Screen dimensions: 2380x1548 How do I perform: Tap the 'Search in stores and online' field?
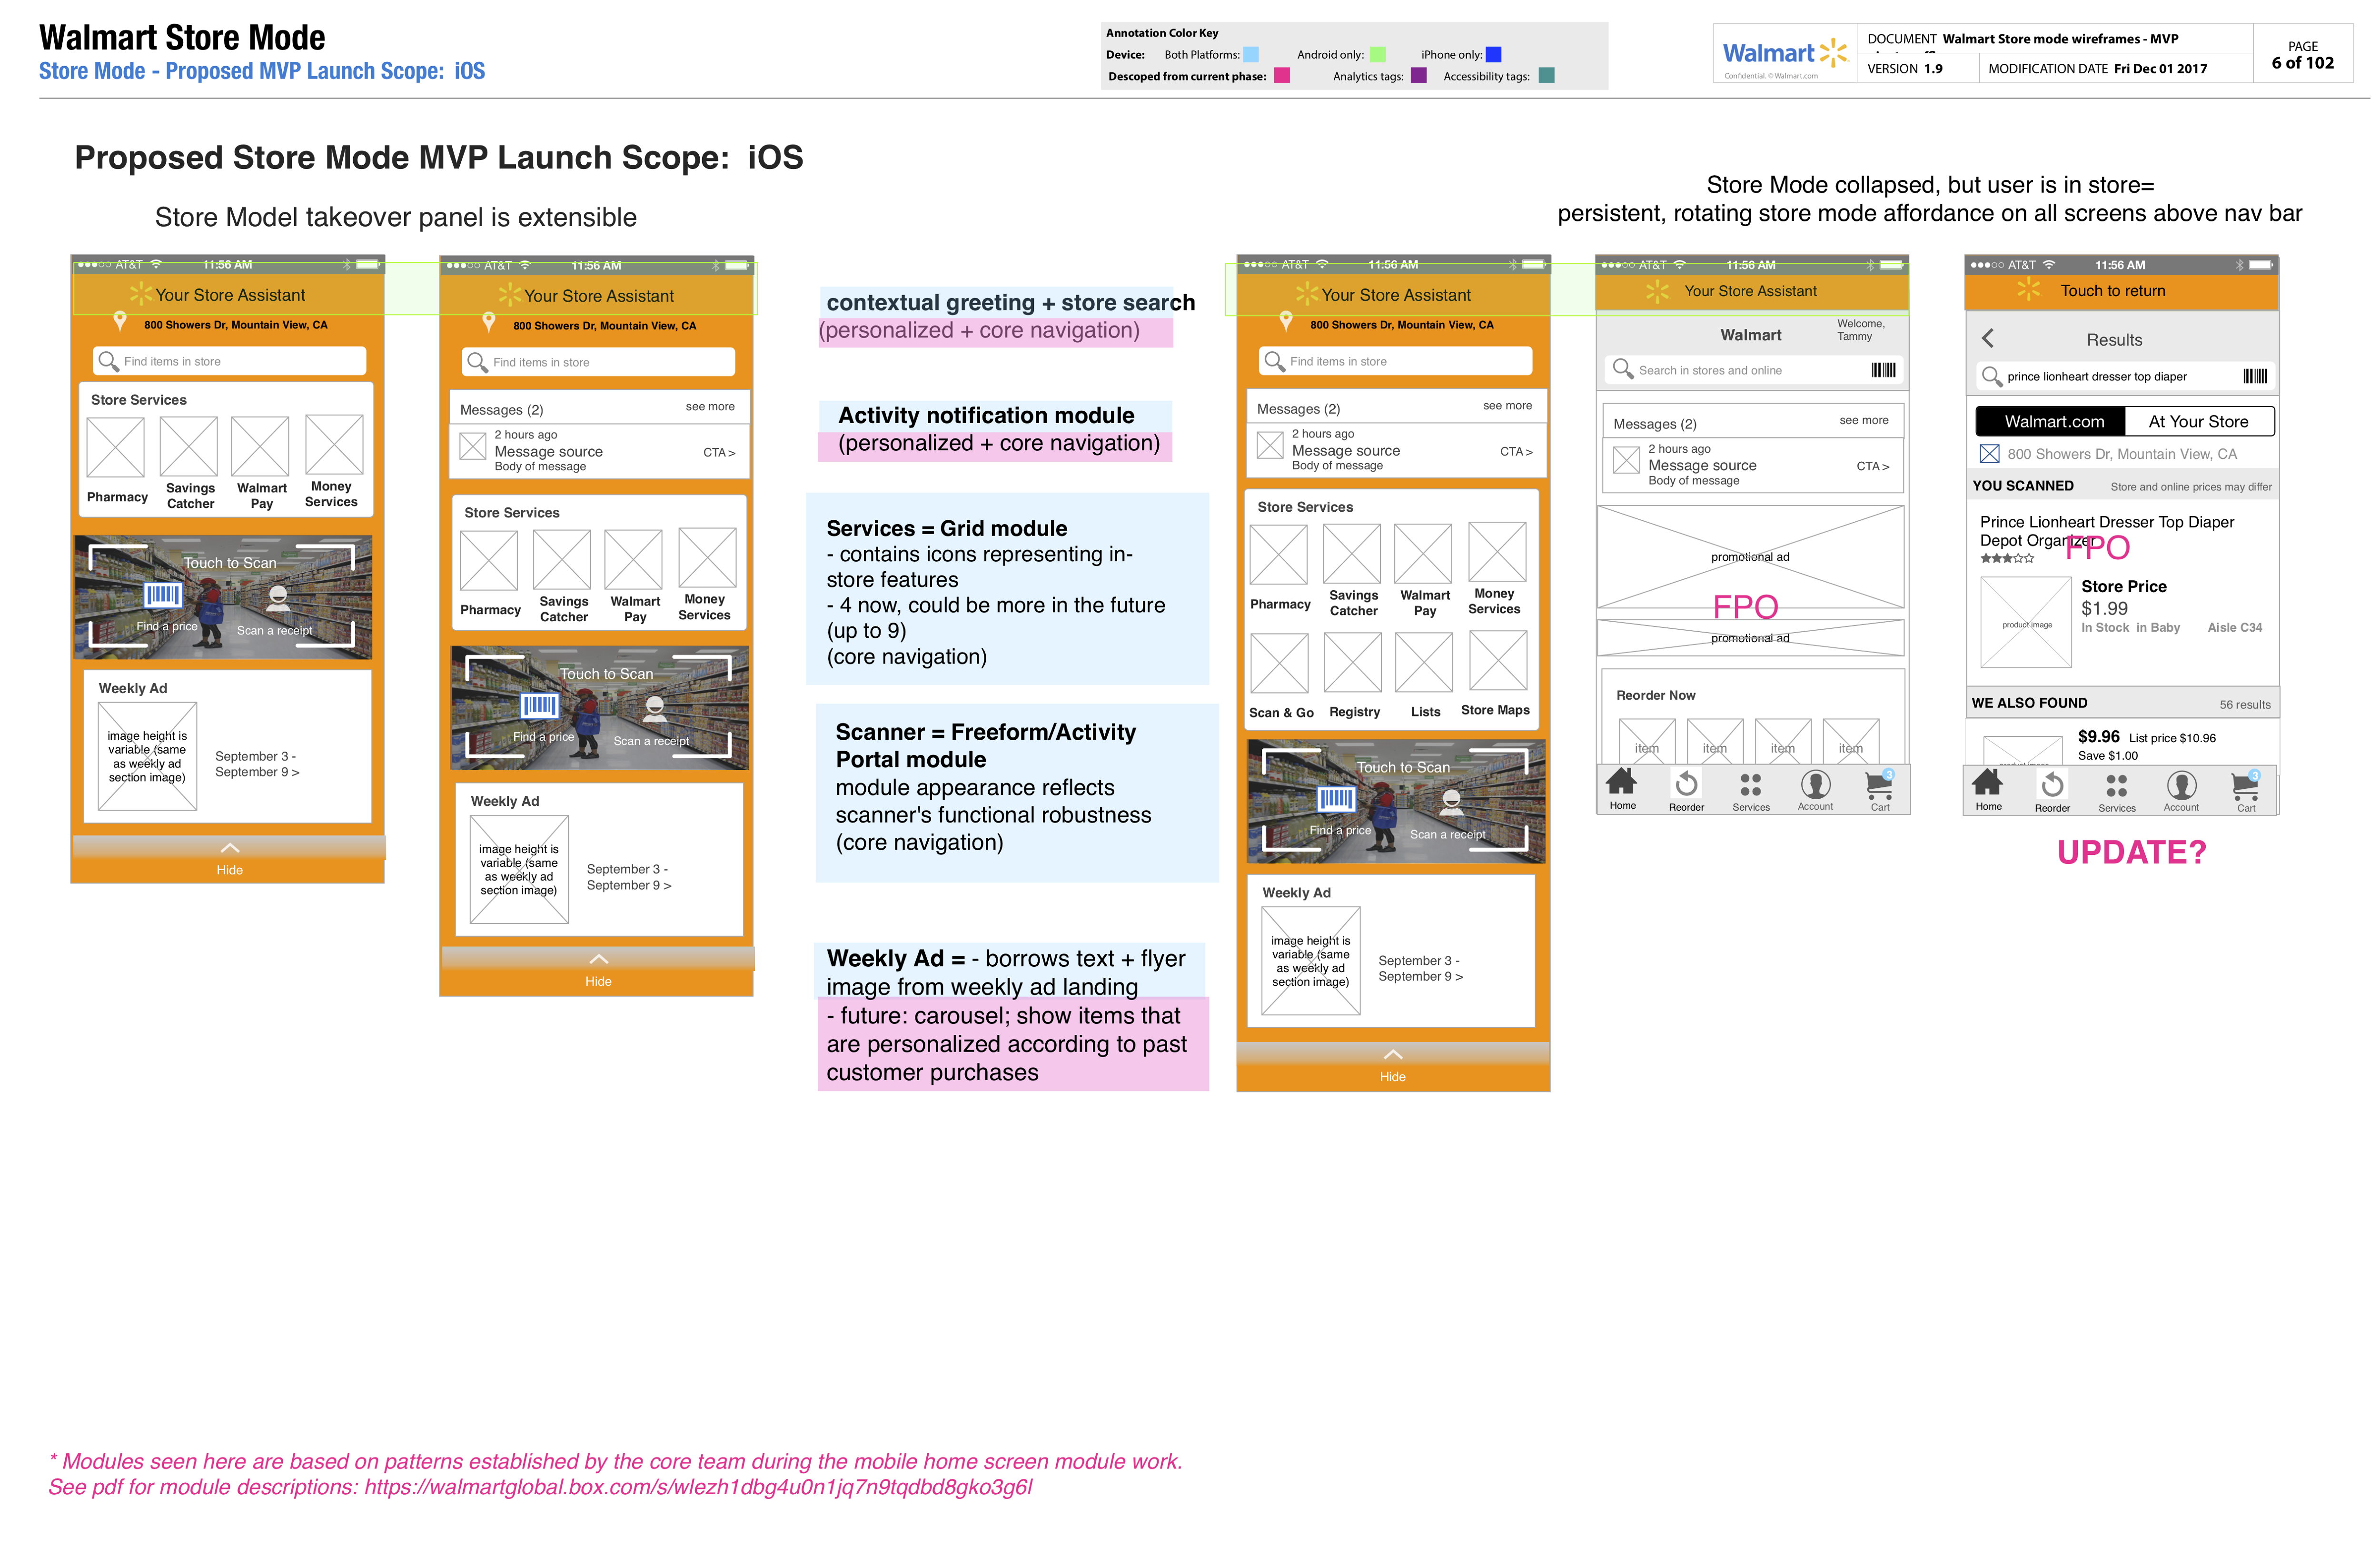(1752, 370)
